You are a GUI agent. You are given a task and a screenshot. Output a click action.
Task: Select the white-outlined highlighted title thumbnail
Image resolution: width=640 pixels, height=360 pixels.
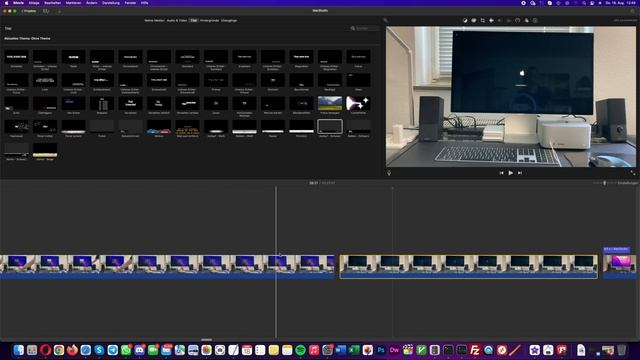point(330,127)
